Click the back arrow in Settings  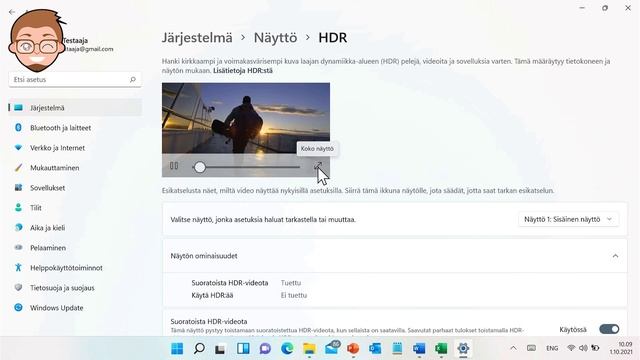(11, 12)
